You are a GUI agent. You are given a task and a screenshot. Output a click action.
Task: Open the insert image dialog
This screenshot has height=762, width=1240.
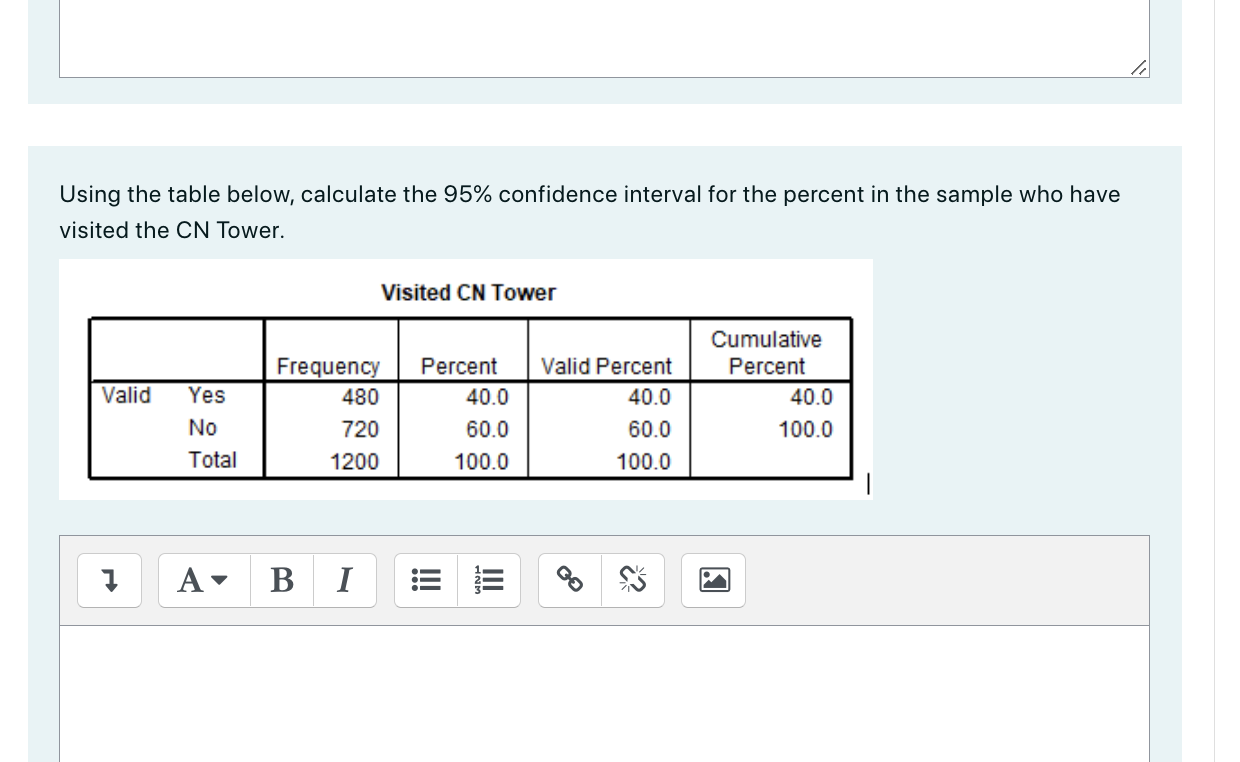click(713, 580)
